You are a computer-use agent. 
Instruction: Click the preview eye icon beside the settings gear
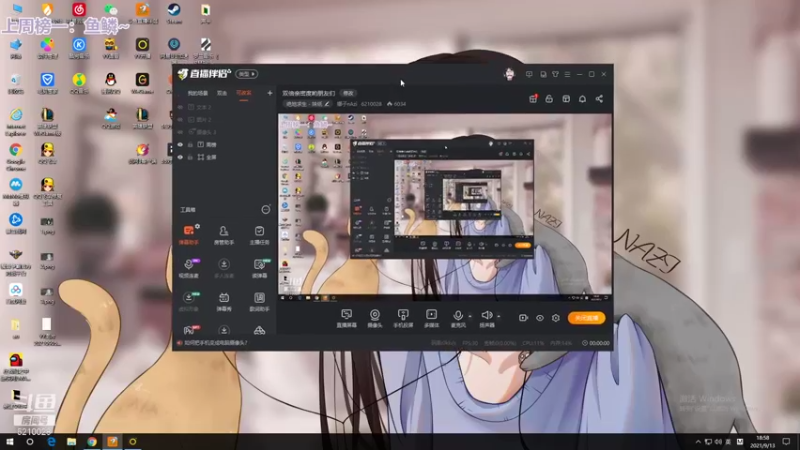[x=540, y=318]
